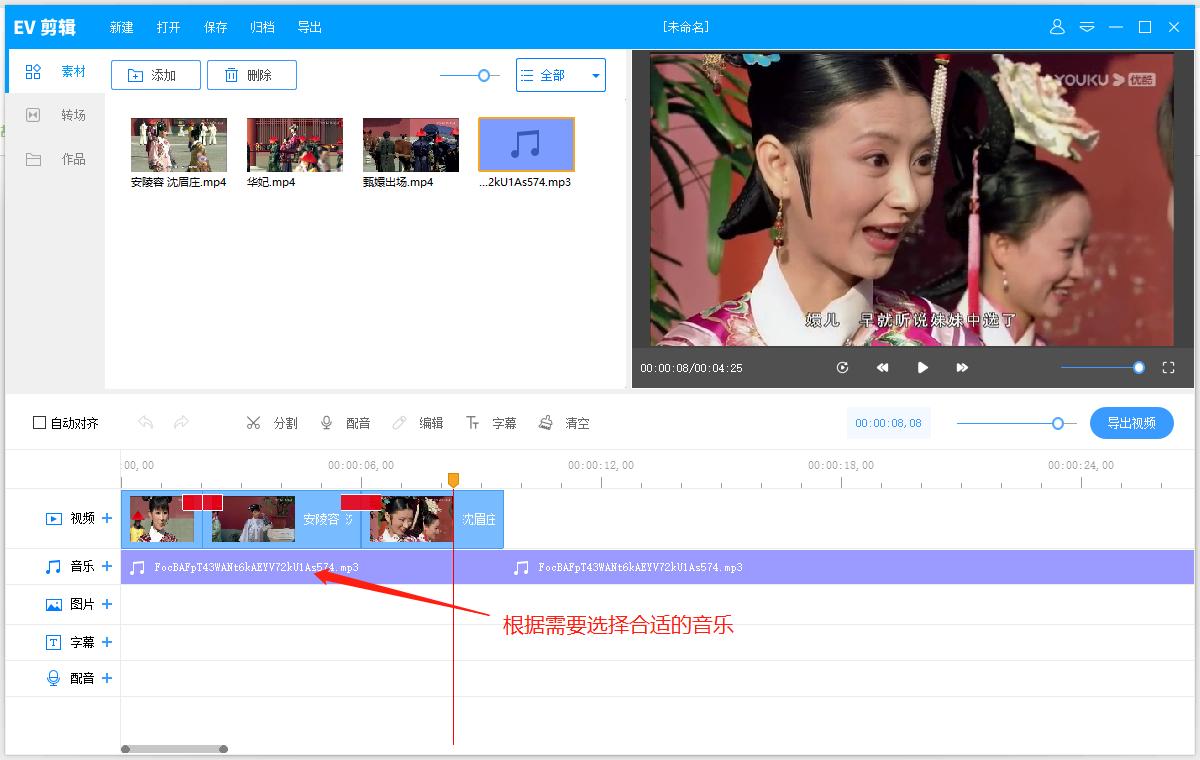
Task: Click the 00:00:18,00 ruler mark
Action: pyautogui.click(x=841, y=465)
